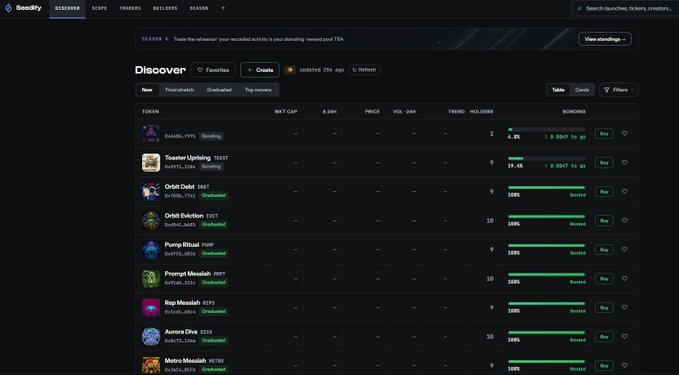
Task: Sort by BONDING column header
Action: [574, 111]
